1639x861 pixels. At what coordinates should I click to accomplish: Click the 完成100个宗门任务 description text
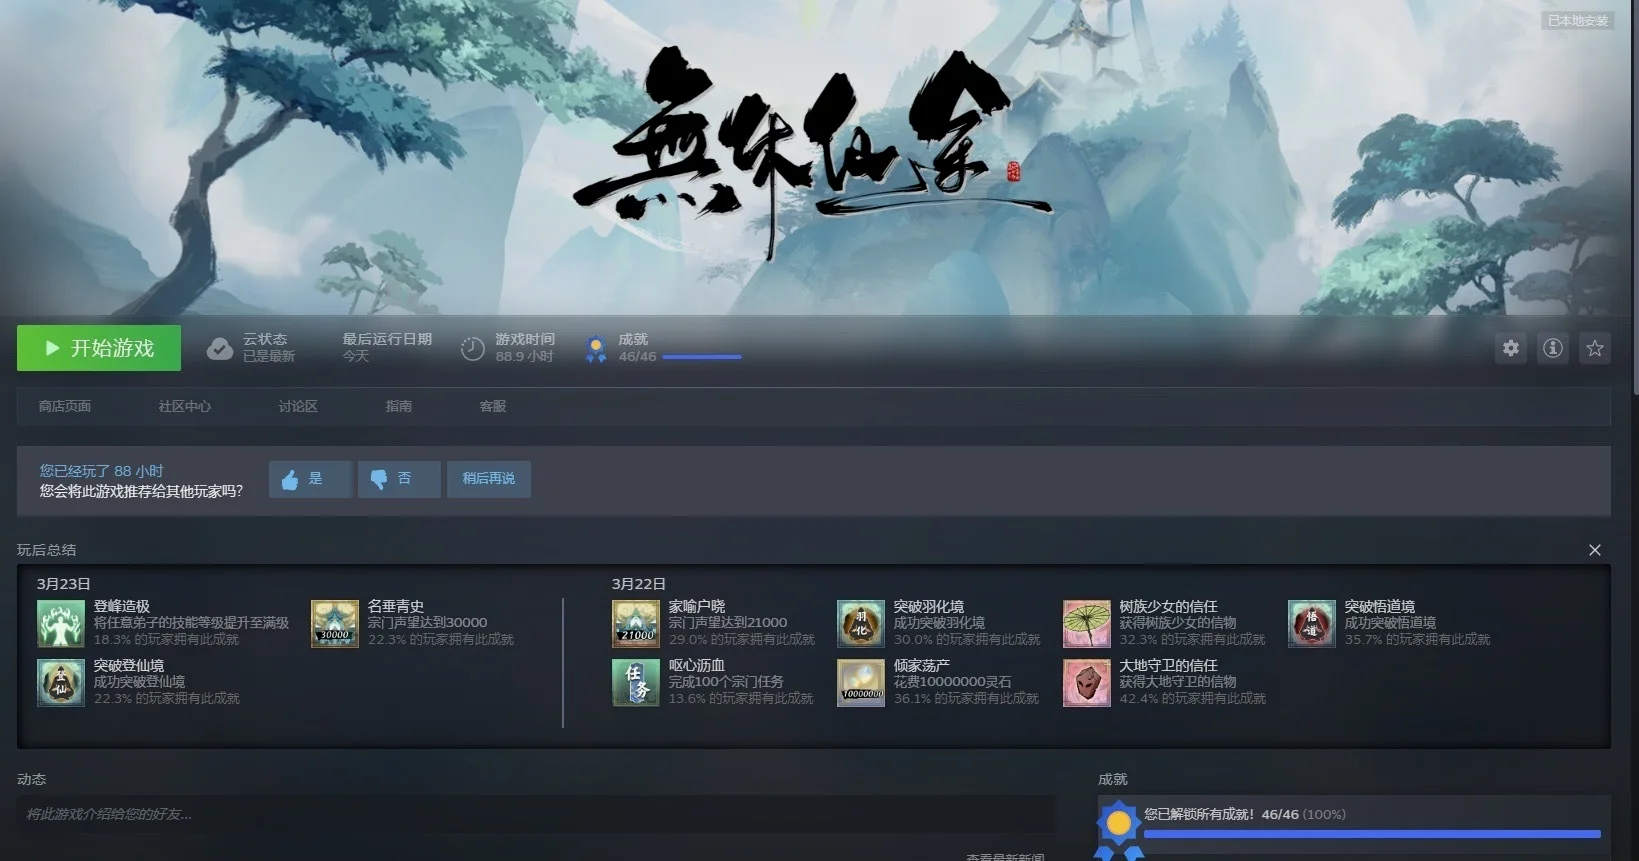726,681
